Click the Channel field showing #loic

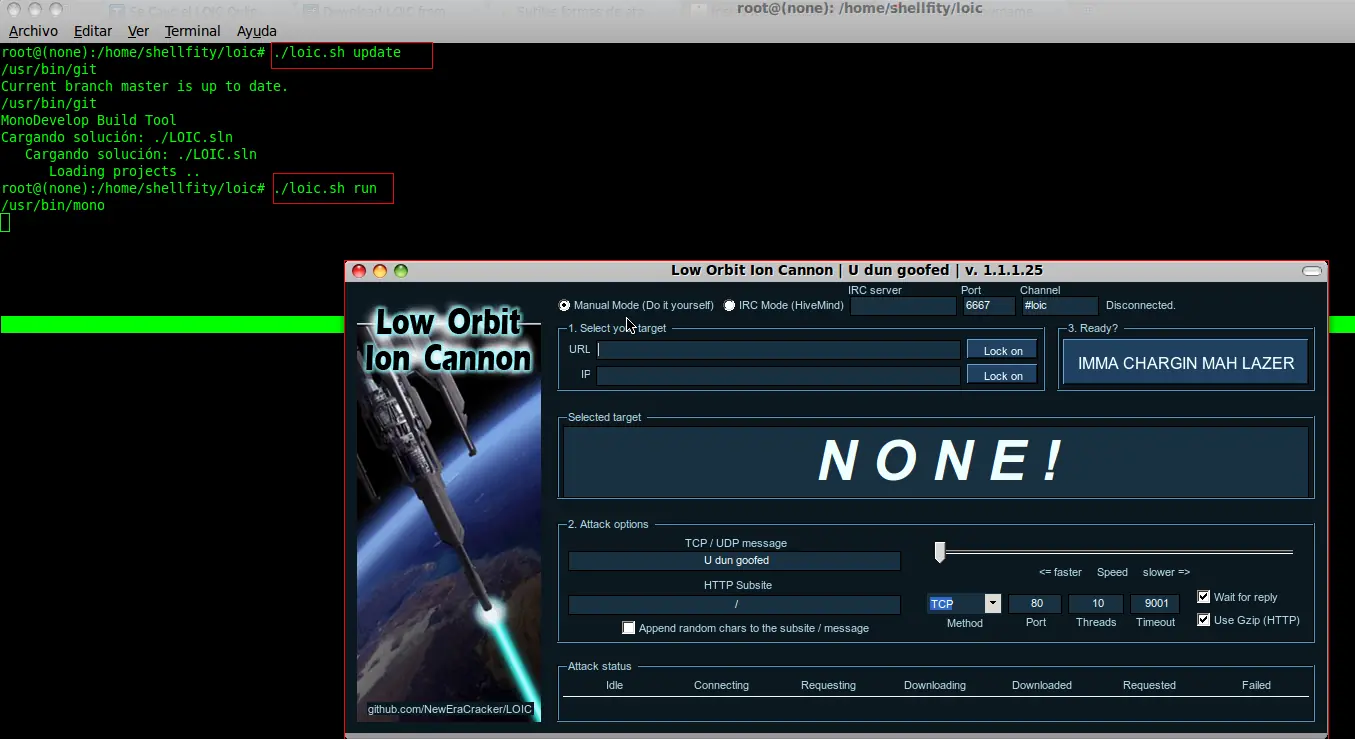point(1059,306)
